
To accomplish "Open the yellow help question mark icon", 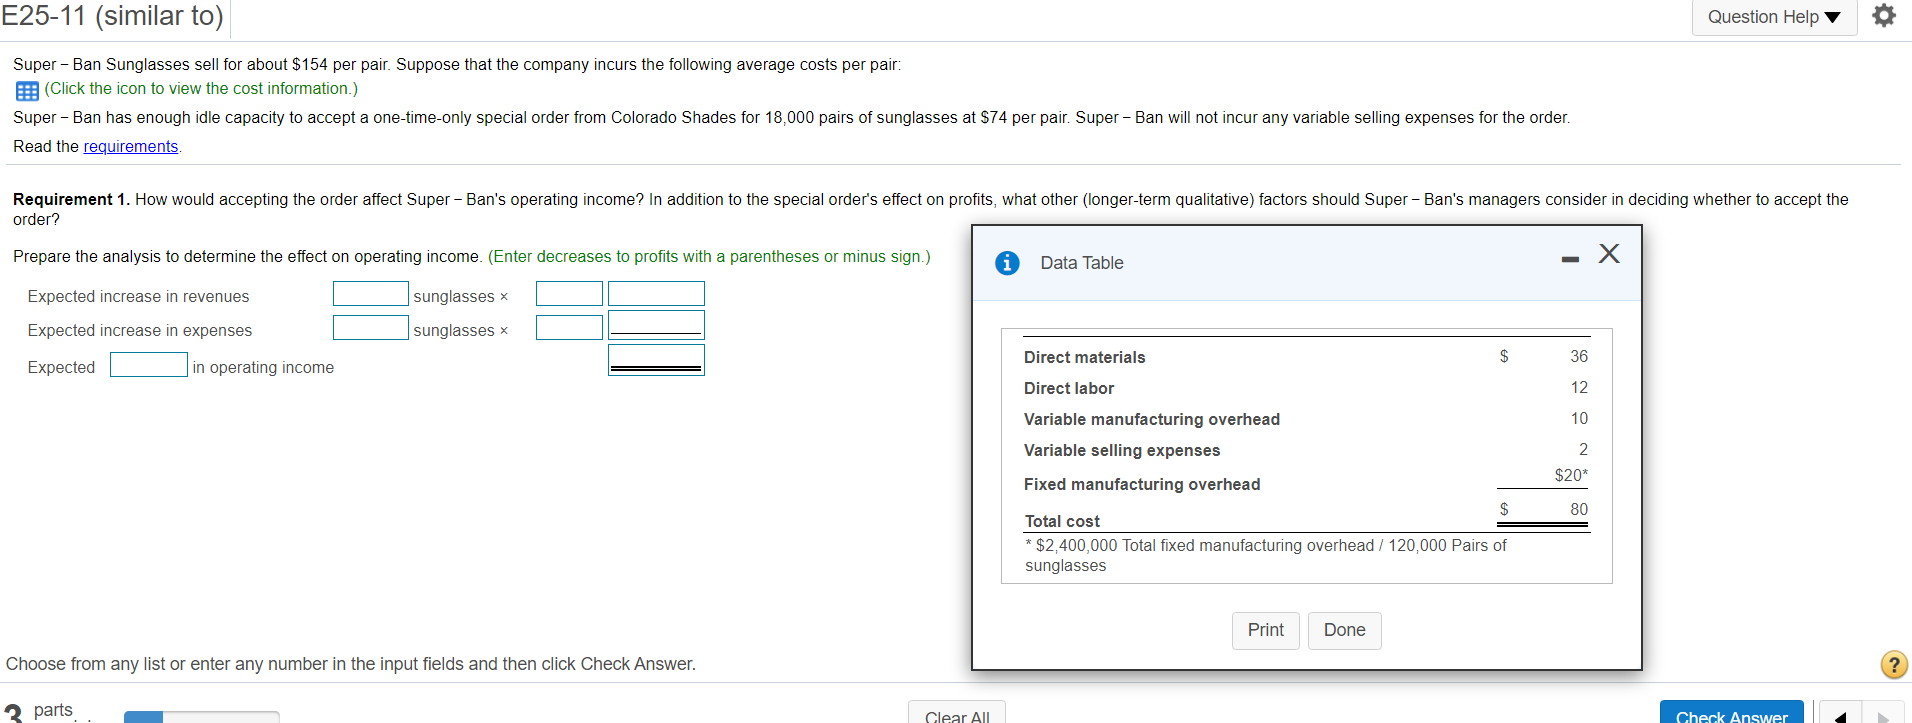I will [1894, 665].
